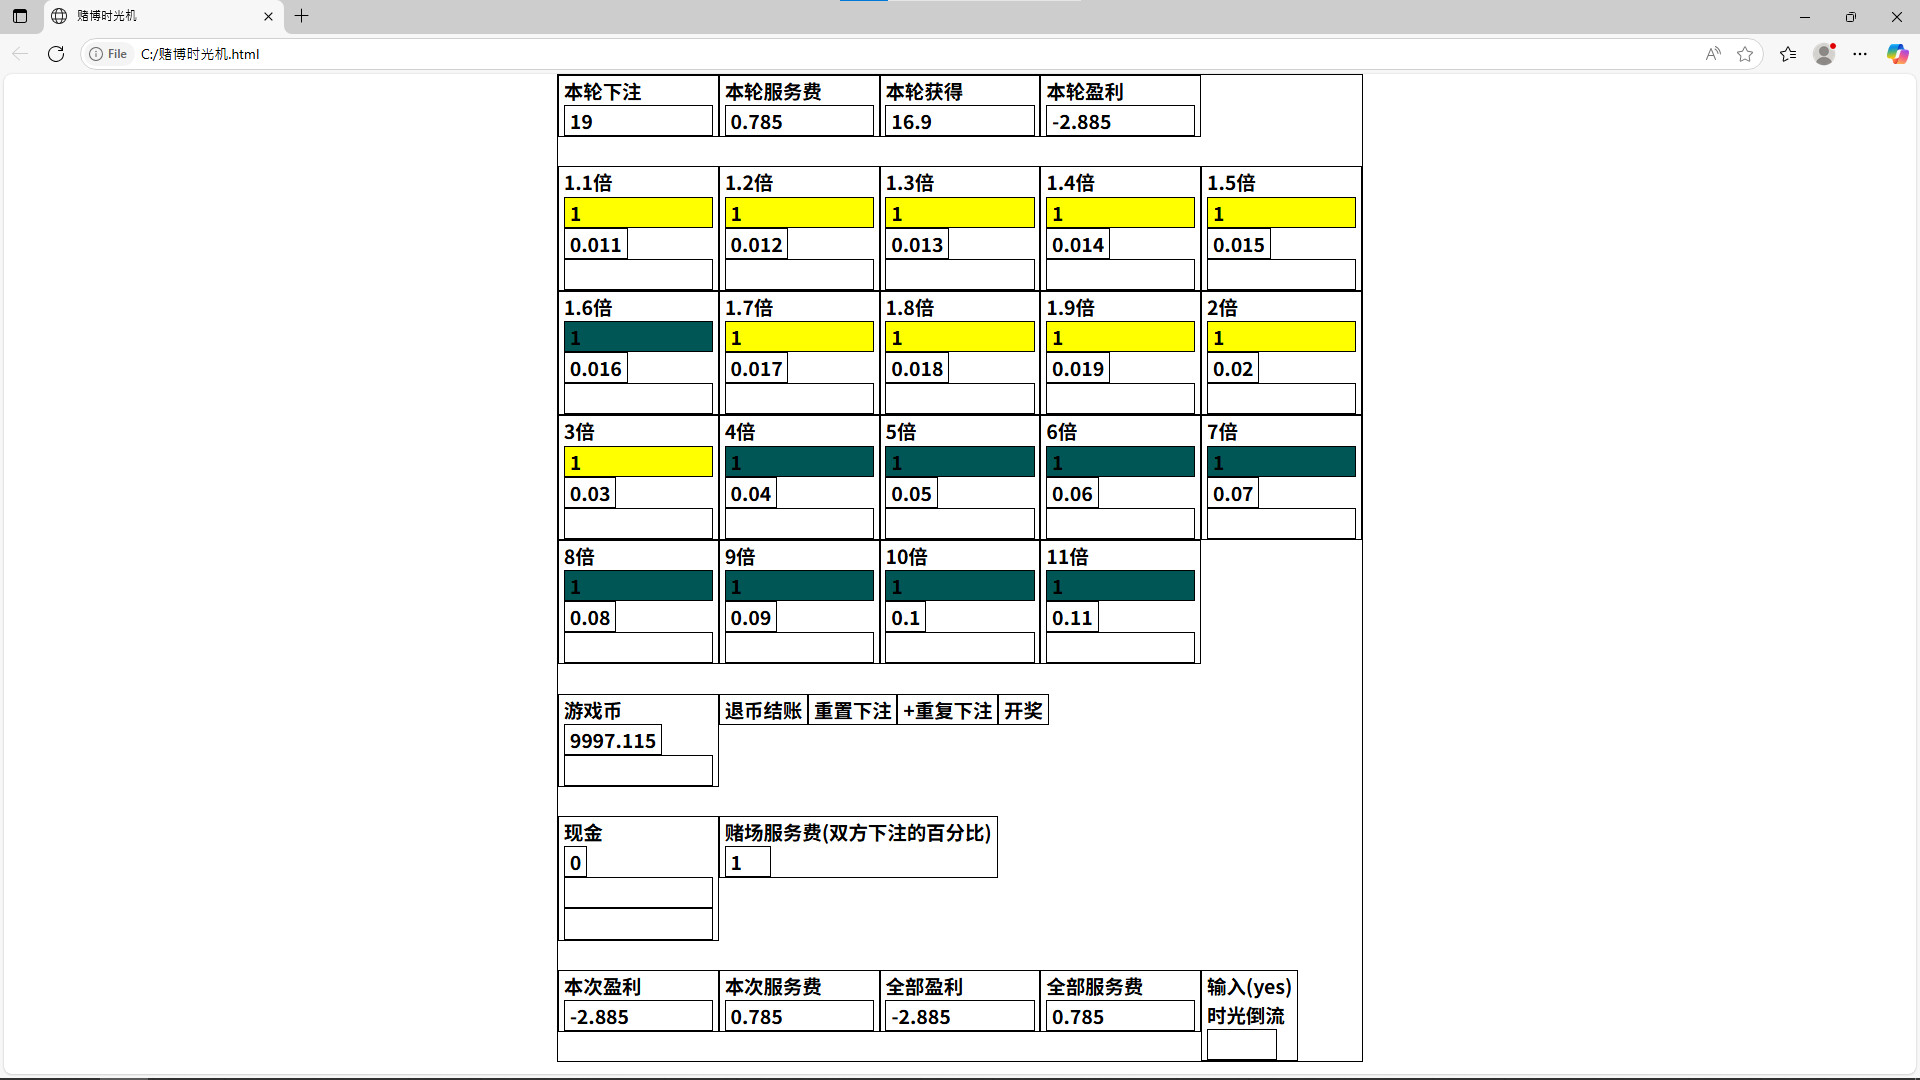Click the favorites star icon
The image size is (1920, 1080).
click(x=1745, y=54)
